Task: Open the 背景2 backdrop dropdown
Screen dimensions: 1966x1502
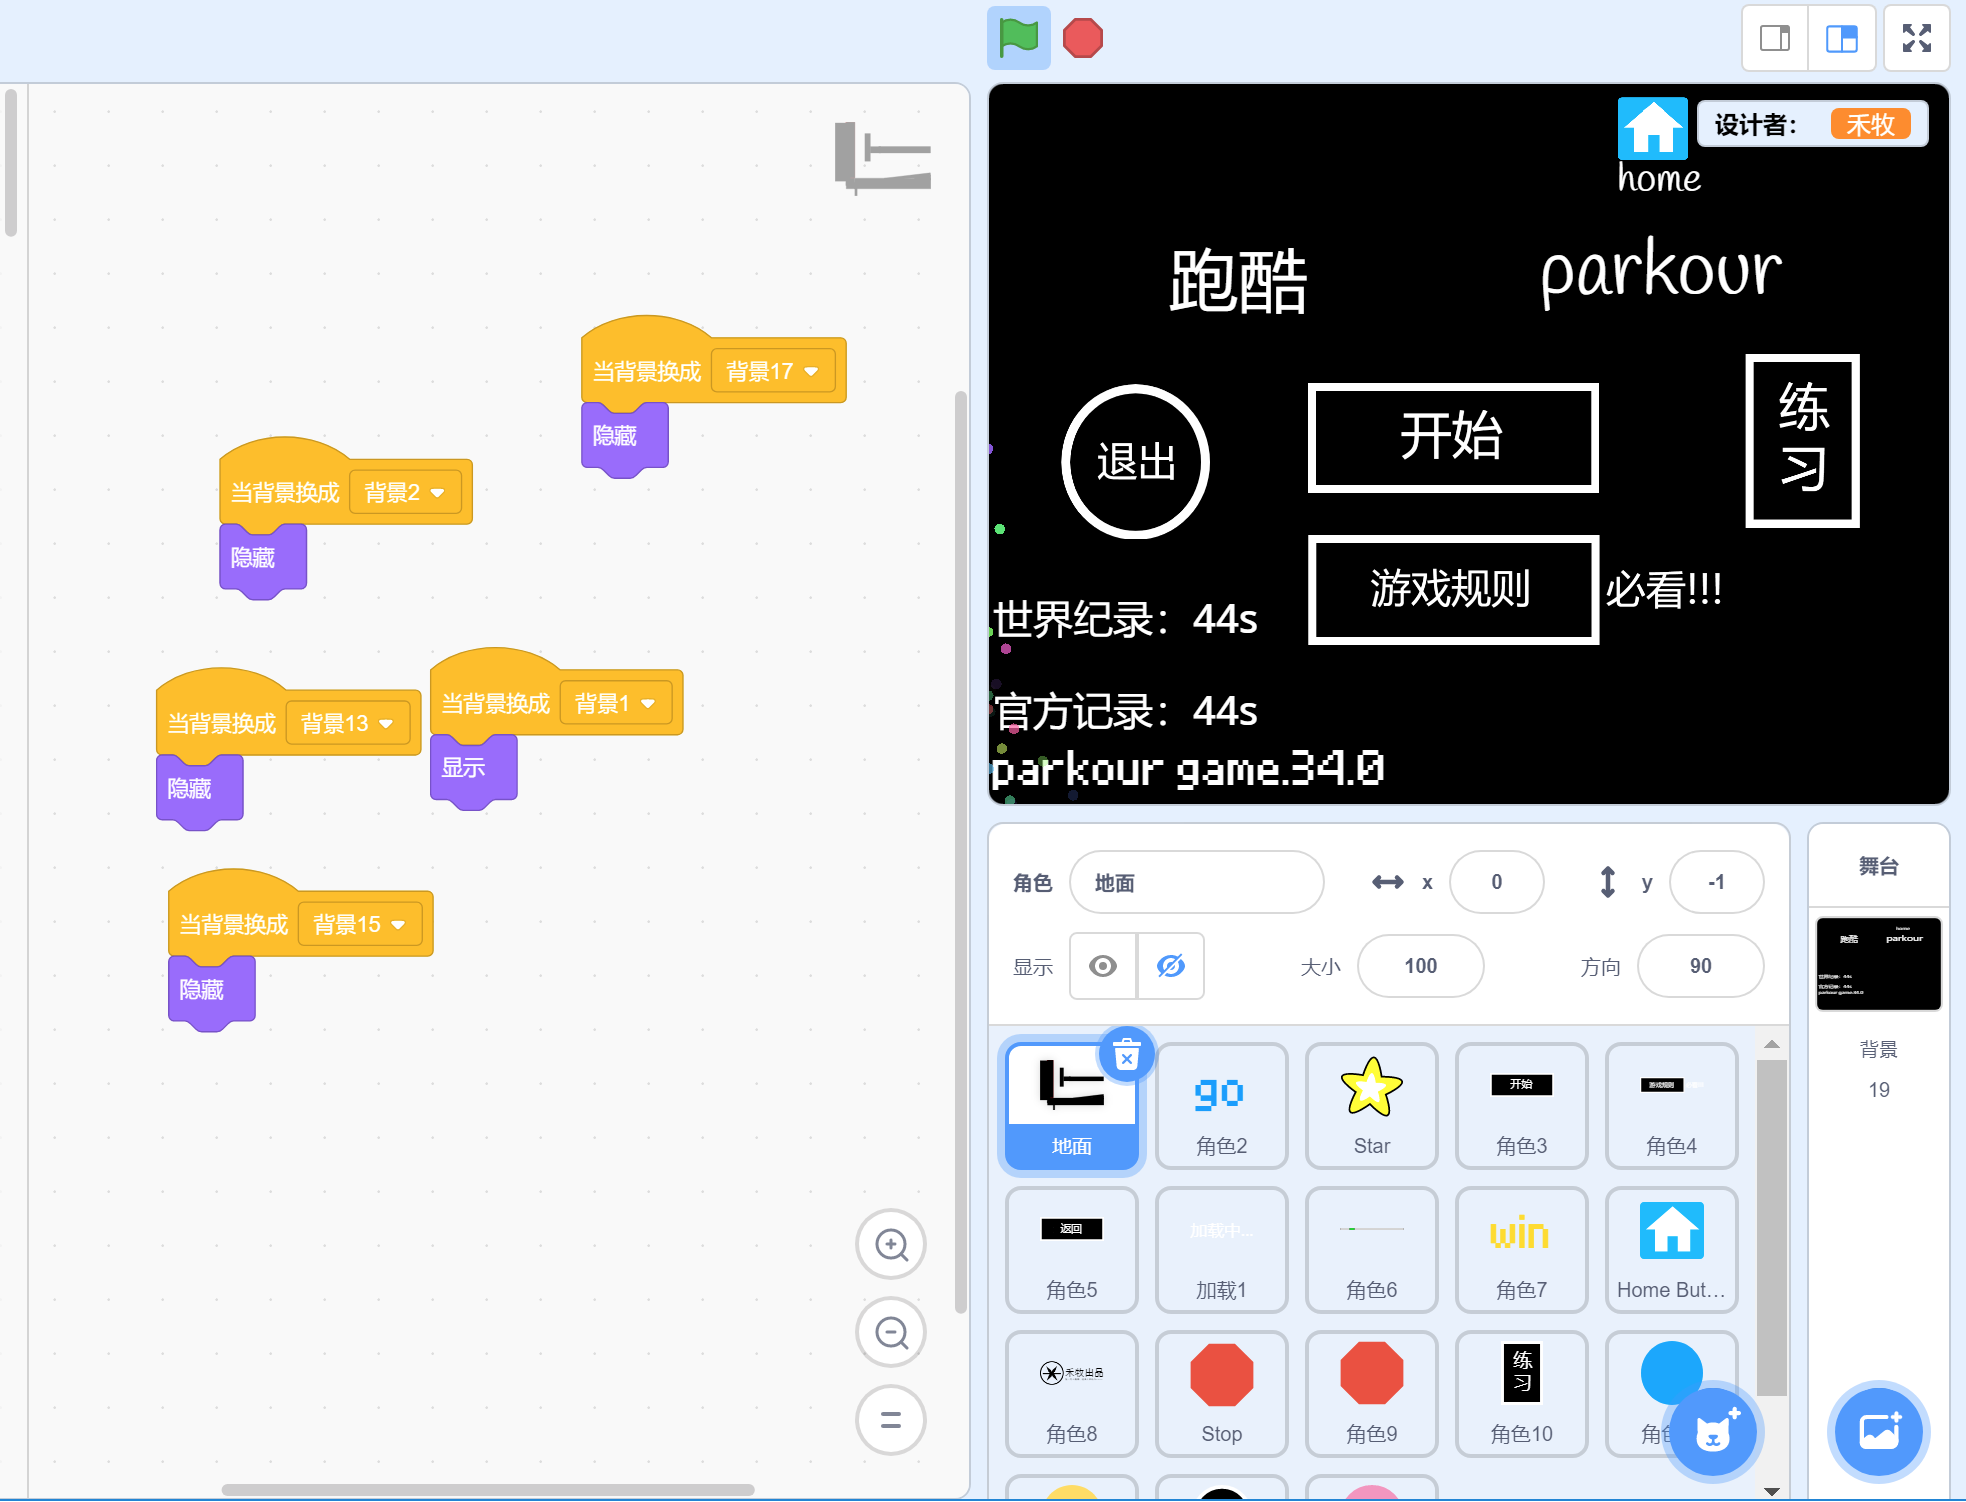Action: pyautogui.click(x=404, y=493)
